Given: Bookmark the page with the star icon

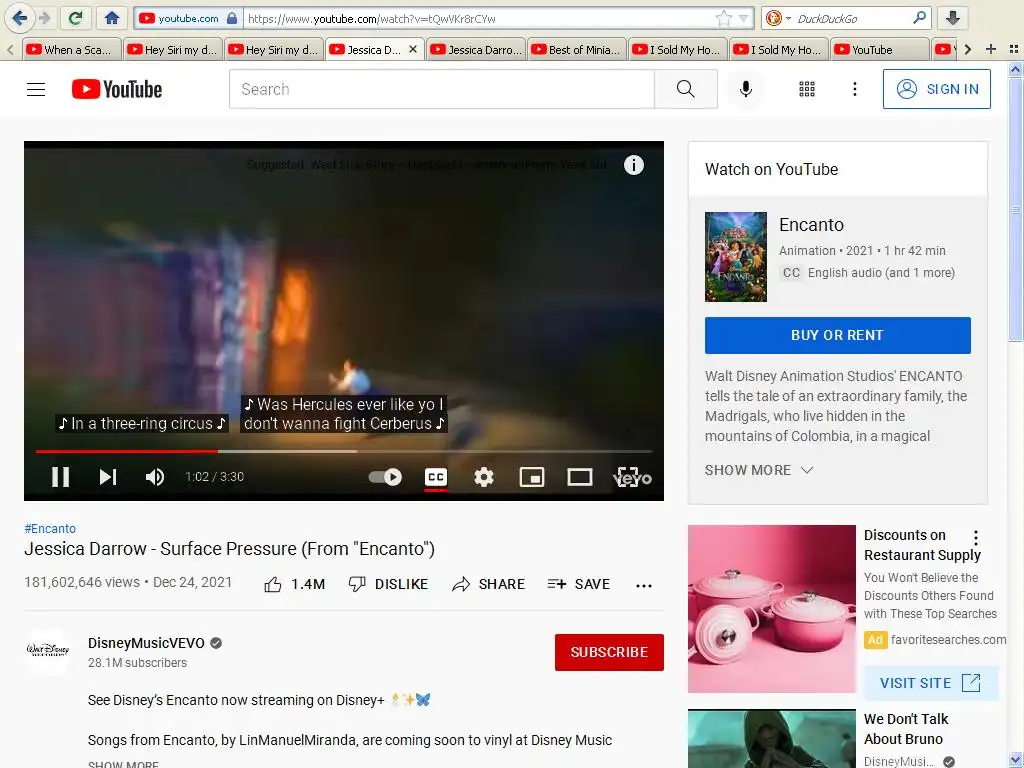Looking at the screenshot, I should (x=723, y=18).
